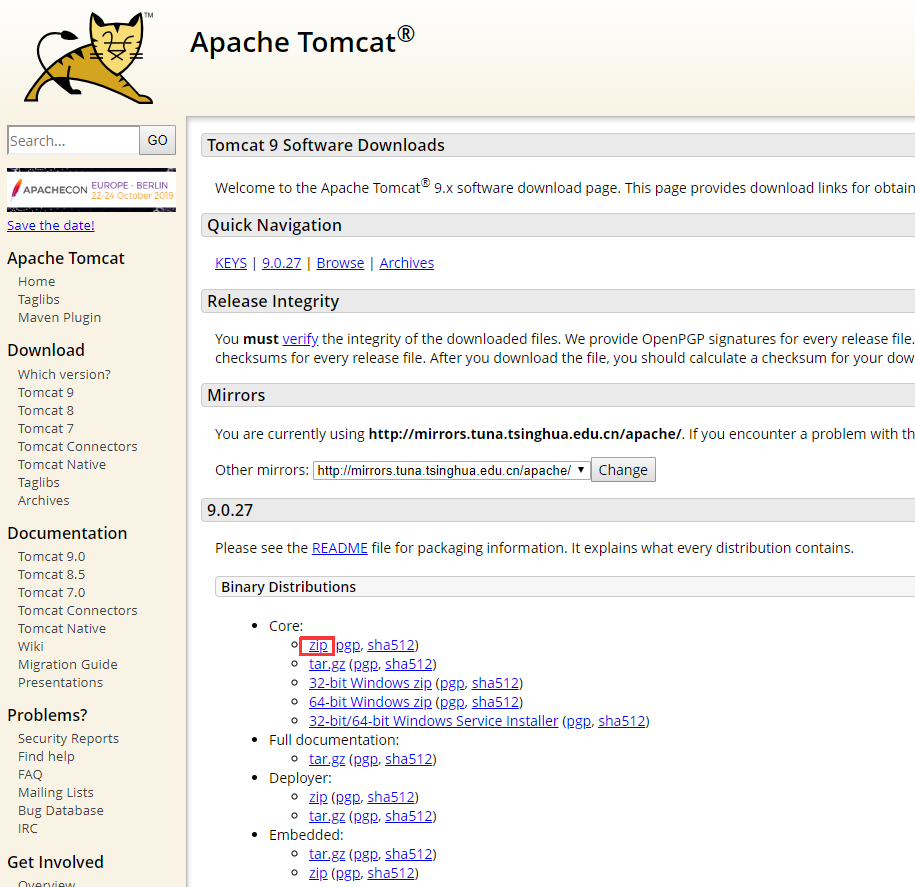This screenshot has height=887, width=915.
Task: Open sha512 for Full documentation tar.gz
Action: [409, 759]
